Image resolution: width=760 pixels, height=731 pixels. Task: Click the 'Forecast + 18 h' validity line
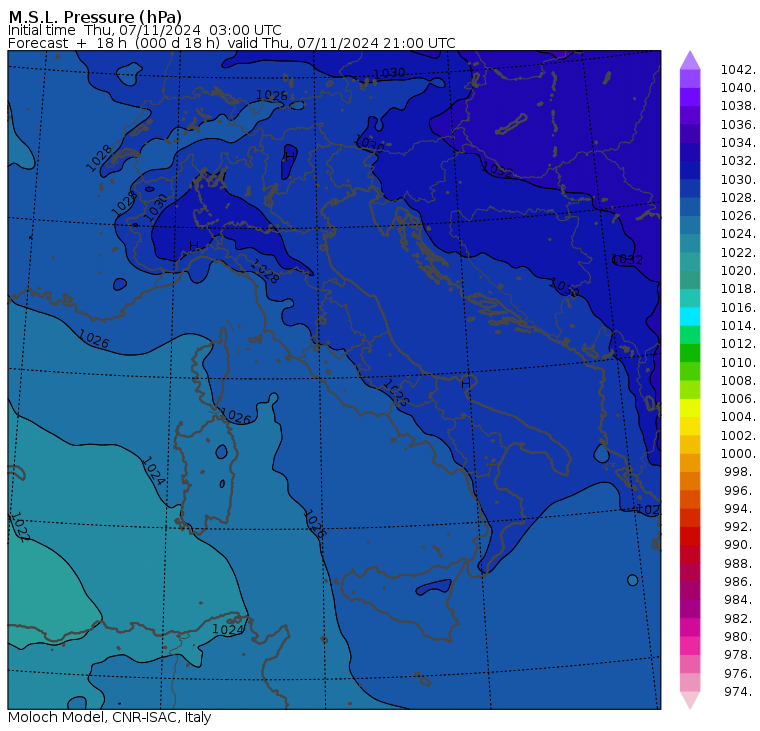(232, 43)
